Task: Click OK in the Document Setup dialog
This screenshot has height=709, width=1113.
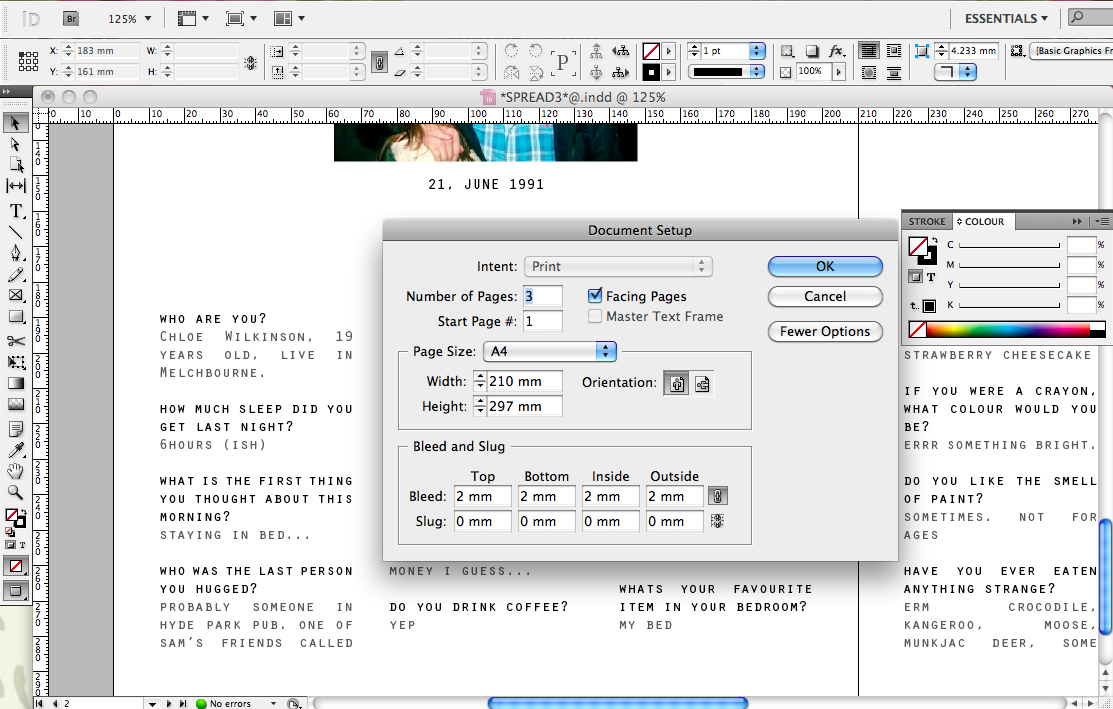Action: coord(824,266)
